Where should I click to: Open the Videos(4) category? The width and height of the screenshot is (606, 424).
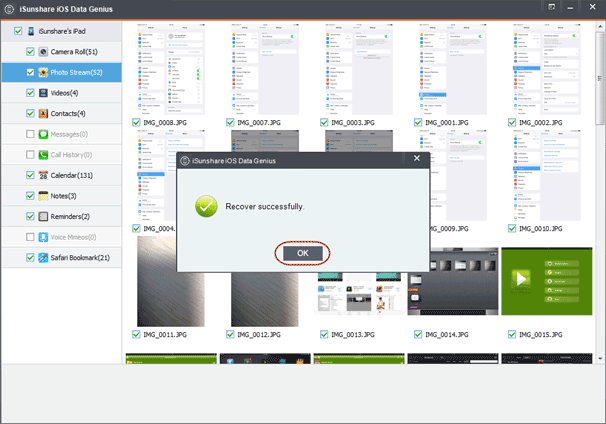pos(61,93)
